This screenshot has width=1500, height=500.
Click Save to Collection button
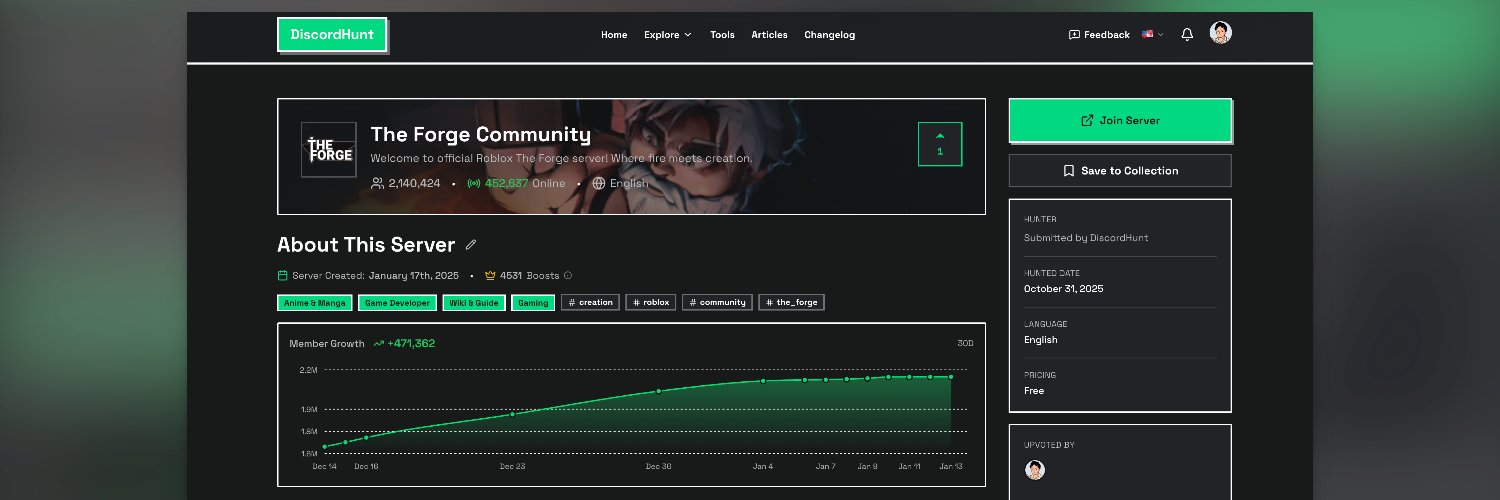tap(1120, 171)
